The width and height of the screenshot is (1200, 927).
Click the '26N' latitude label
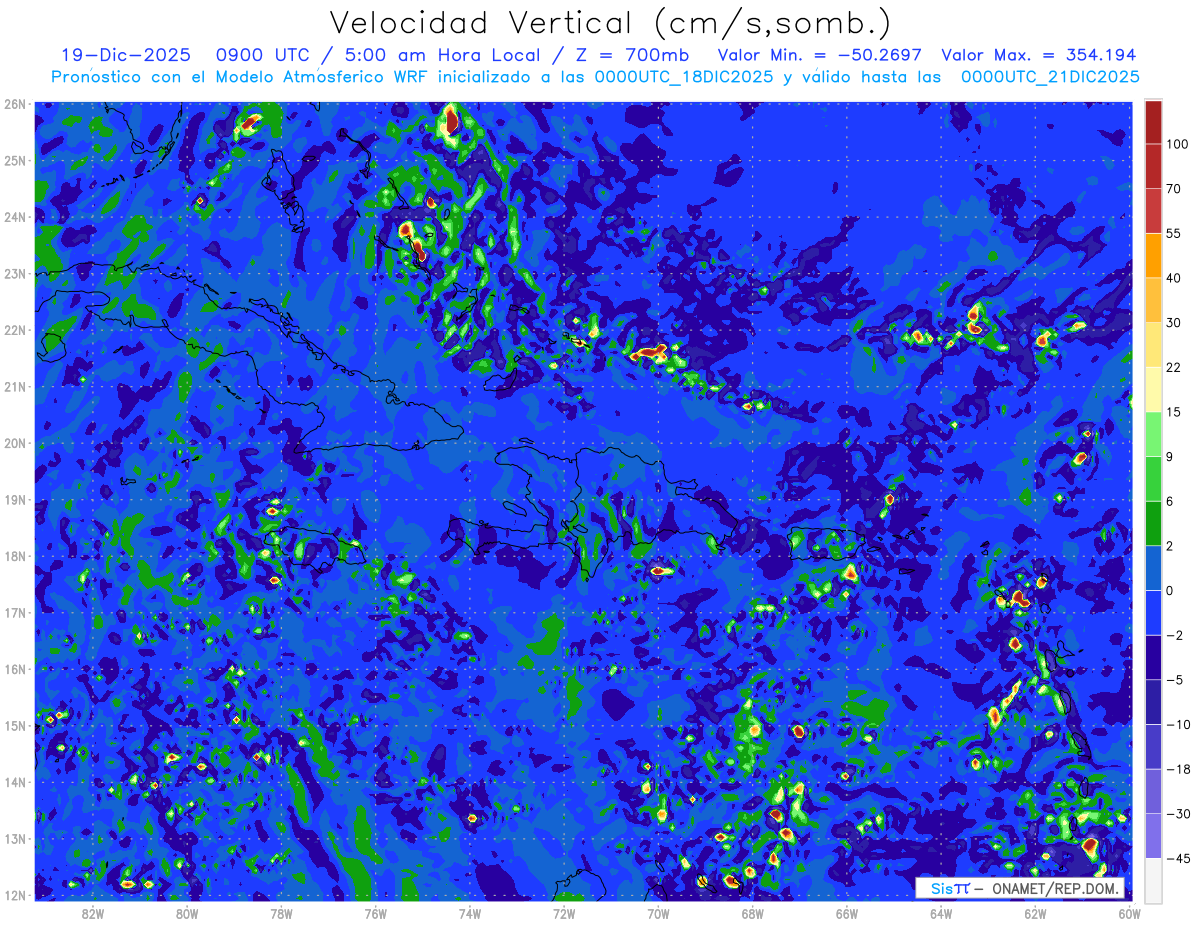tap(15, 104)
